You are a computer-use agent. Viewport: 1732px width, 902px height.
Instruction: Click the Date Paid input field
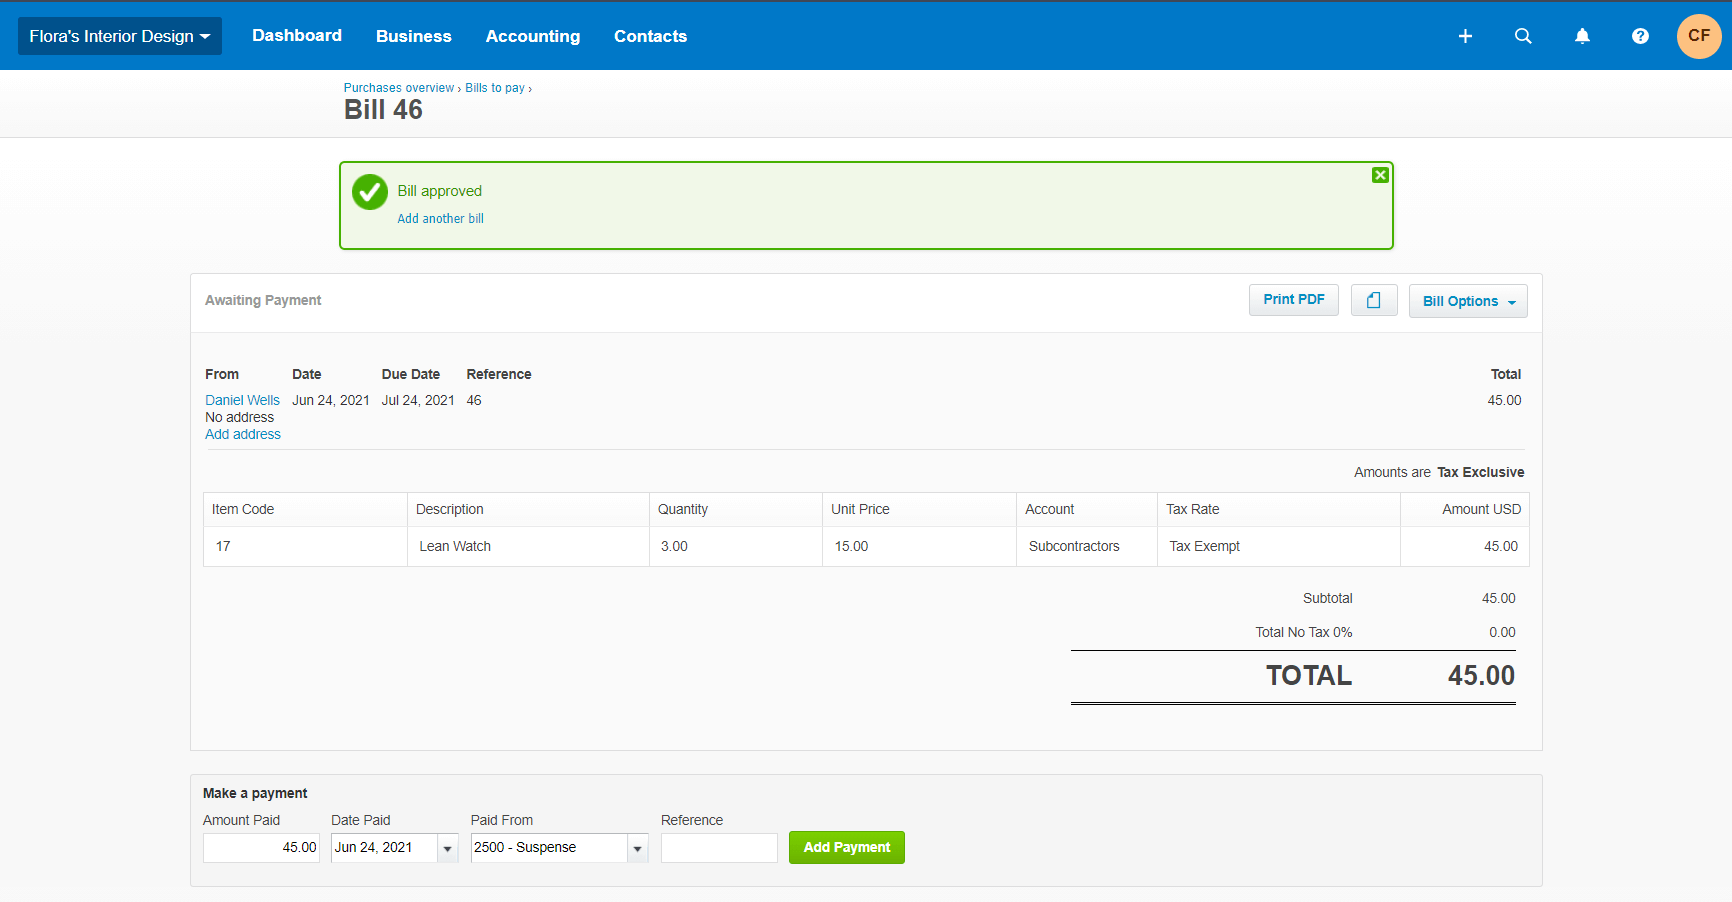point(385,847)
